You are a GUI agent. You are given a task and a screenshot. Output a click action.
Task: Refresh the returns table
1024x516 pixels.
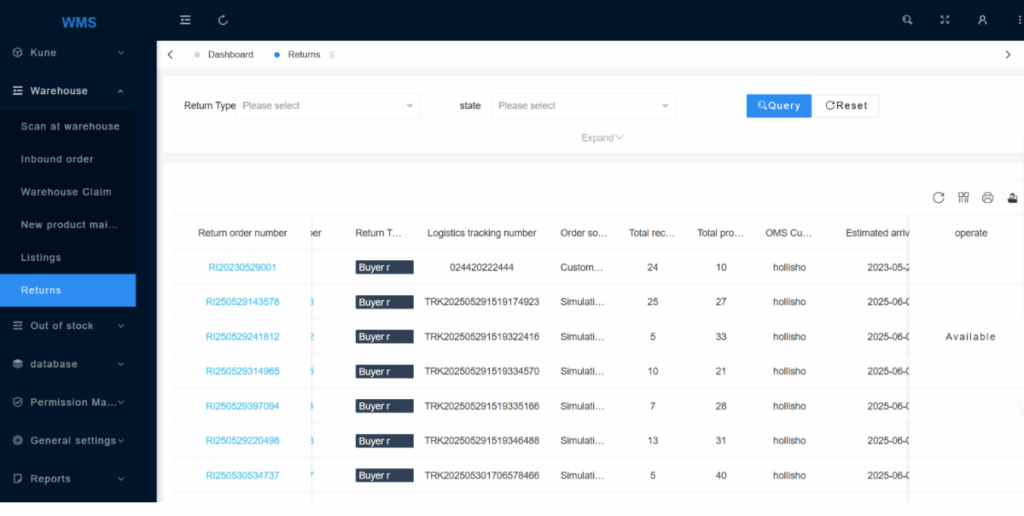938,197
